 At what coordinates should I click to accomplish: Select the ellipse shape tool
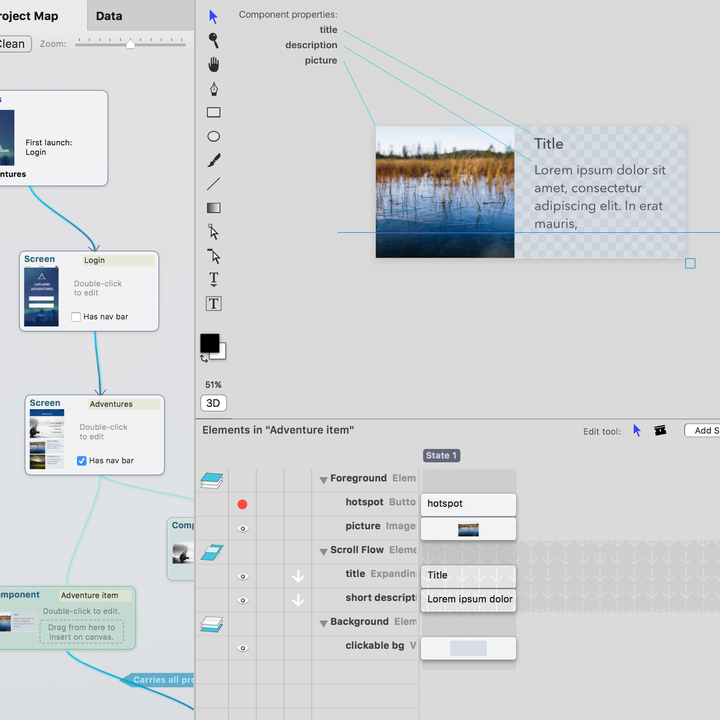point(214,136)
